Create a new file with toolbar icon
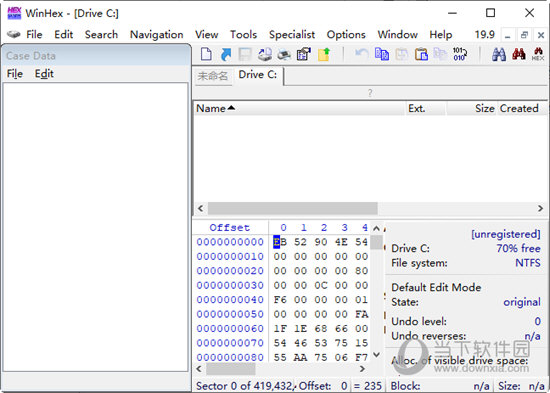This screenshot has width=550, height=393. (x=206, y=54)
